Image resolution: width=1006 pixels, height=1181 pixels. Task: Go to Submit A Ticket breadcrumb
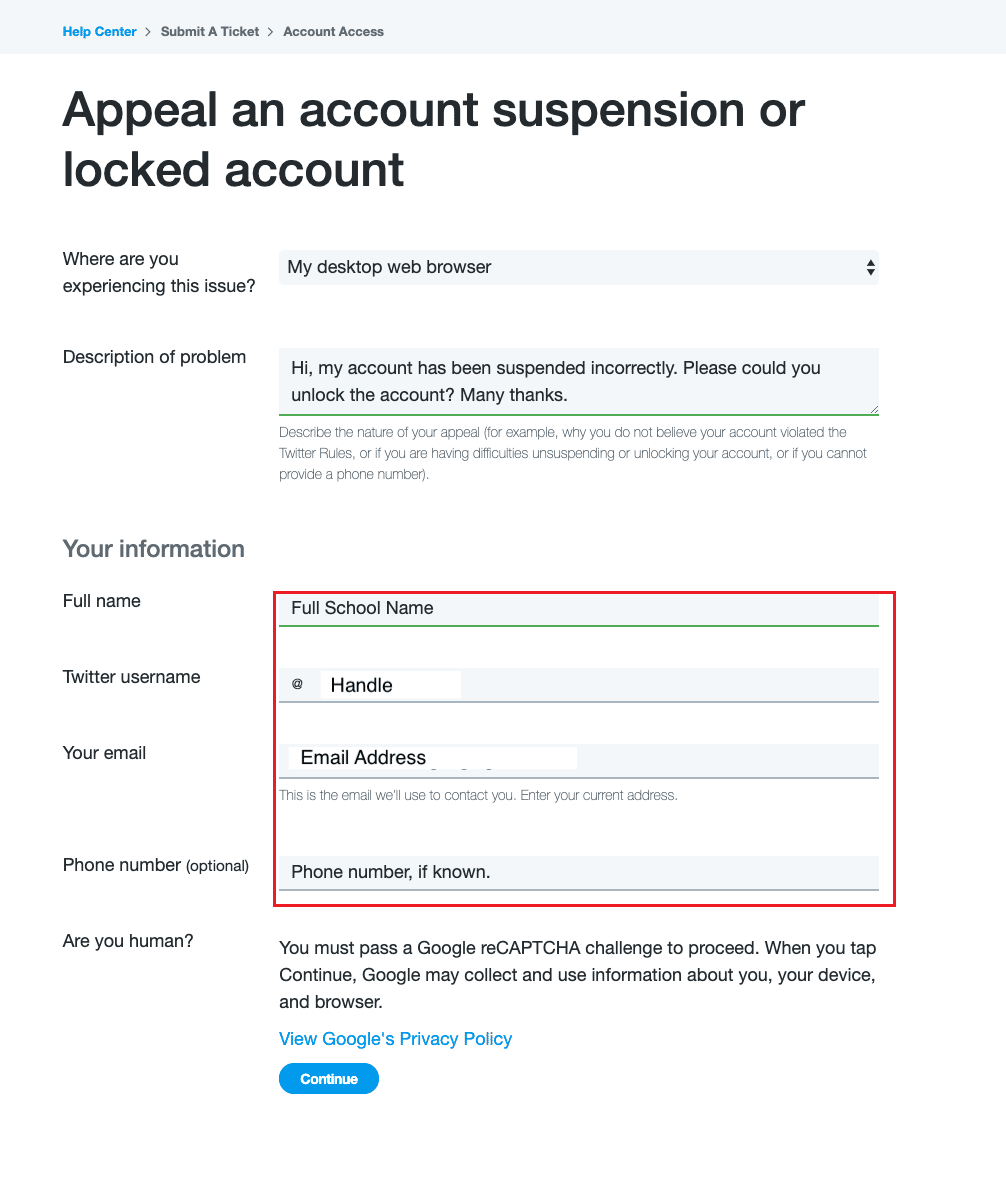coord(209,32)
